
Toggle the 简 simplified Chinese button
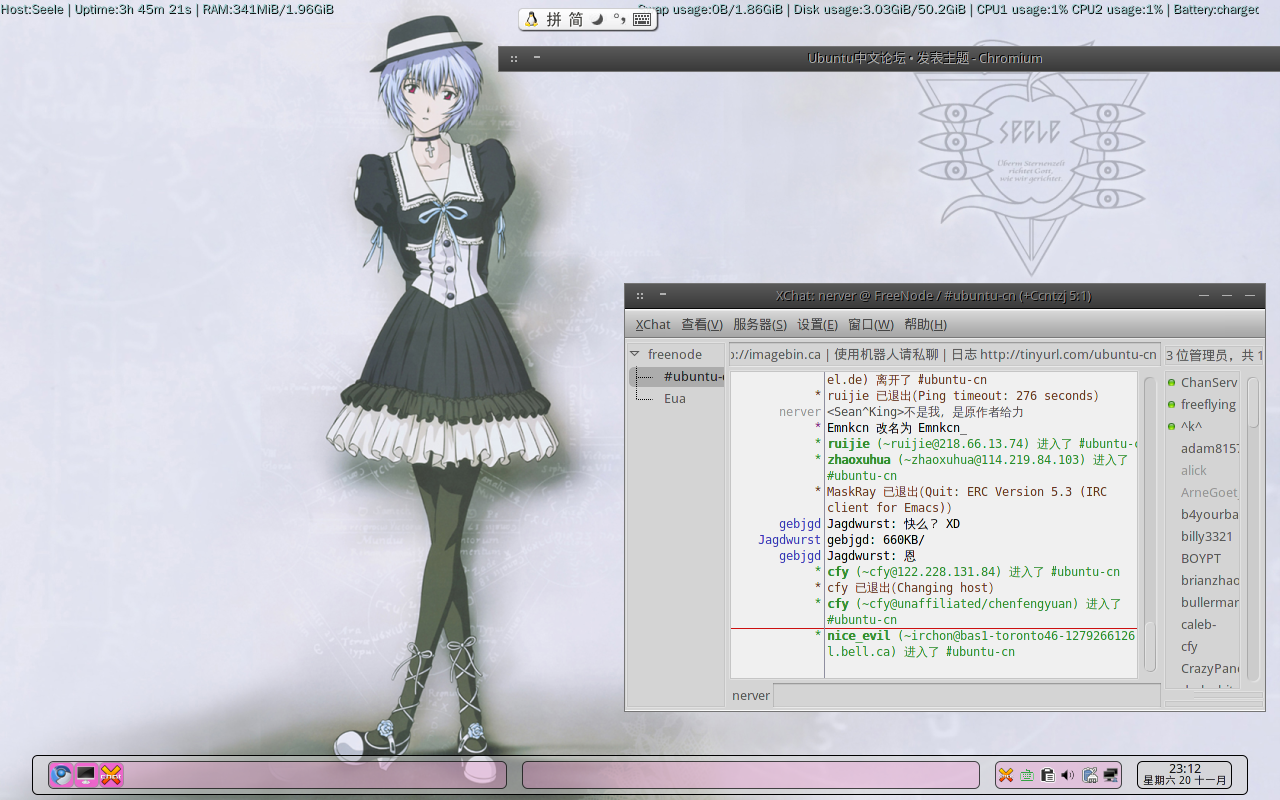point(576,19)
